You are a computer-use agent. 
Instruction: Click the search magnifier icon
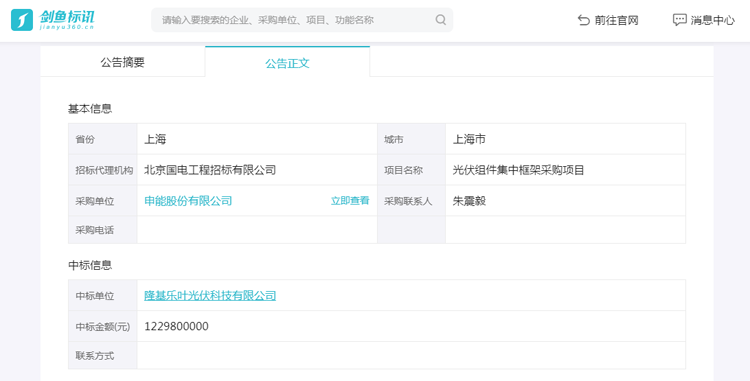click(x=441, y=20)
